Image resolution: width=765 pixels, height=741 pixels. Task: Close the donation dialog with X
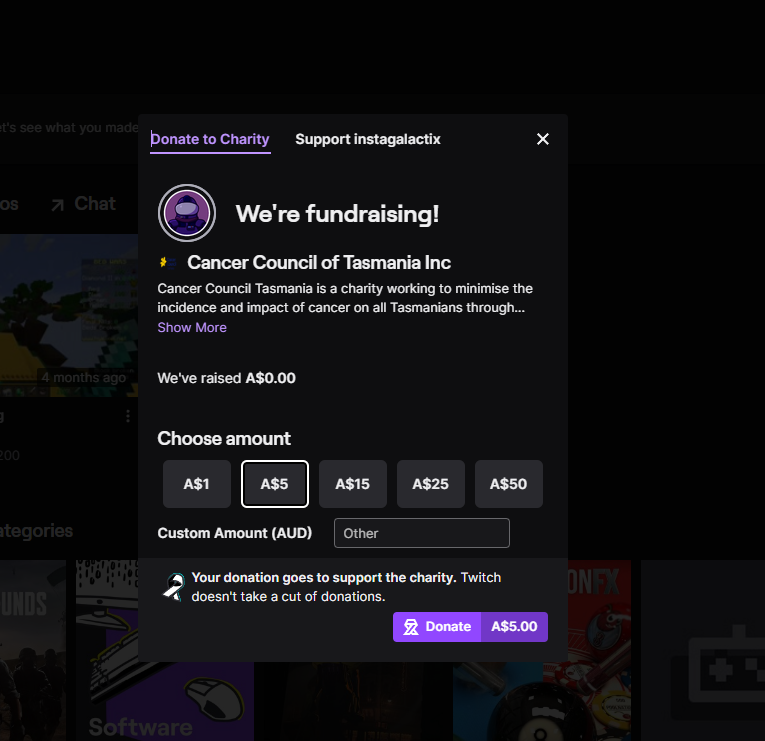[x=543, y=139]
